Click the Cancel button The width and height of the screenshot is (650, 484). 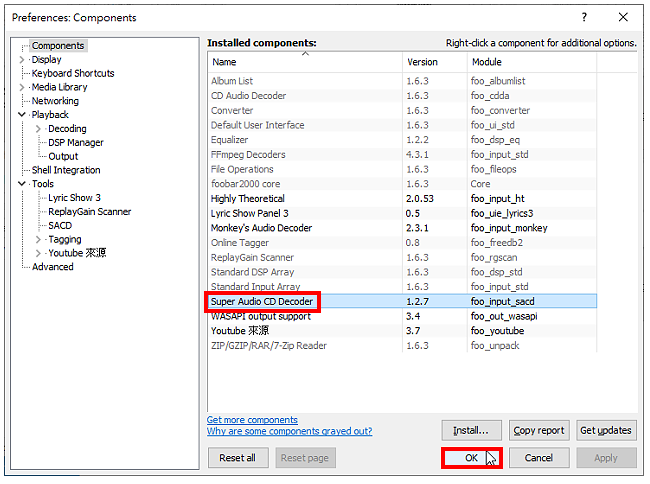[x=539, y=458]
